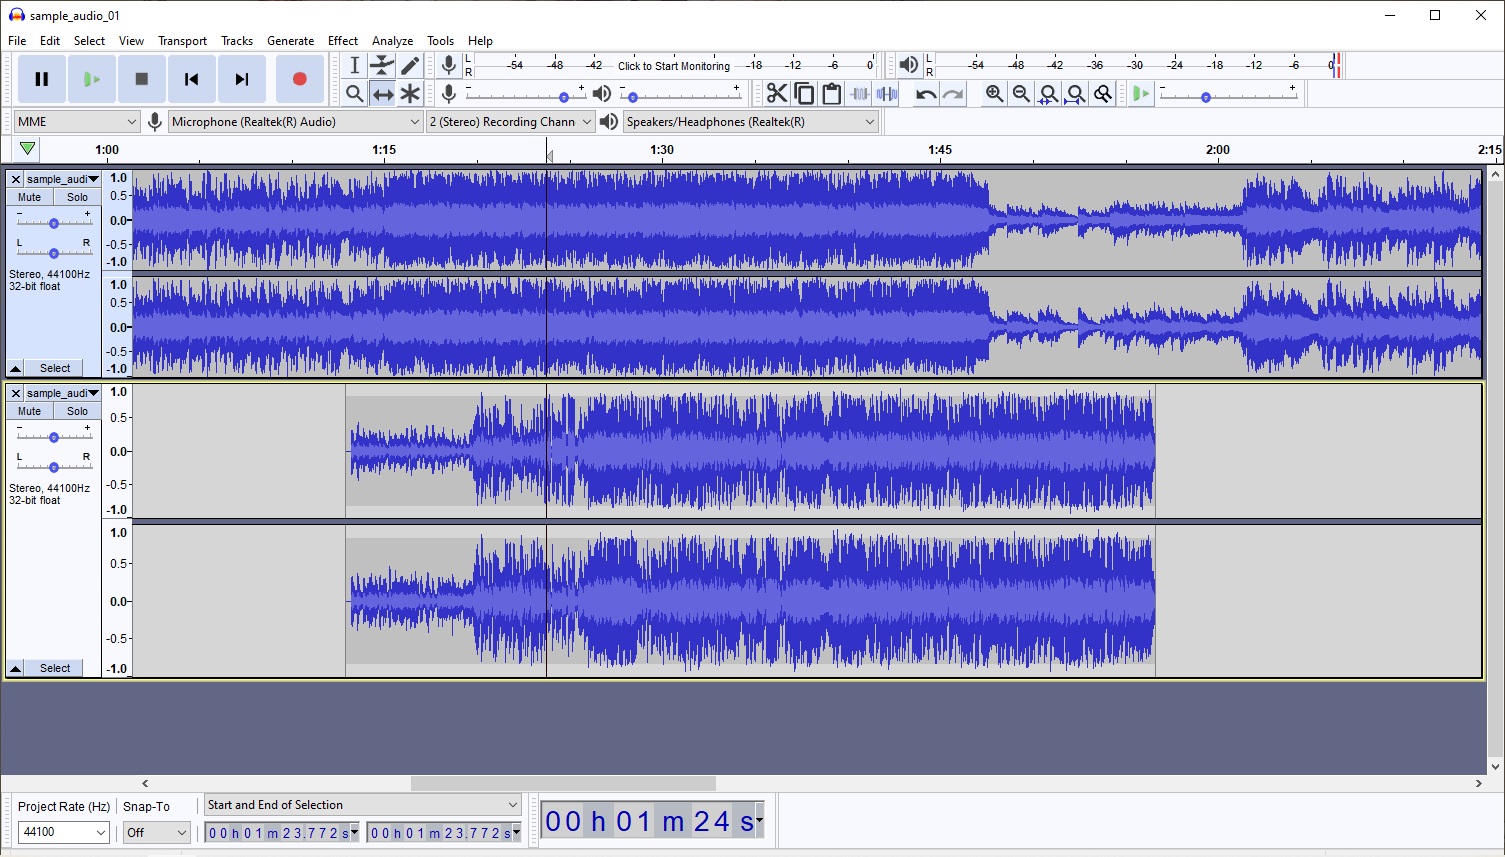Open the Tracks menu

237,41
